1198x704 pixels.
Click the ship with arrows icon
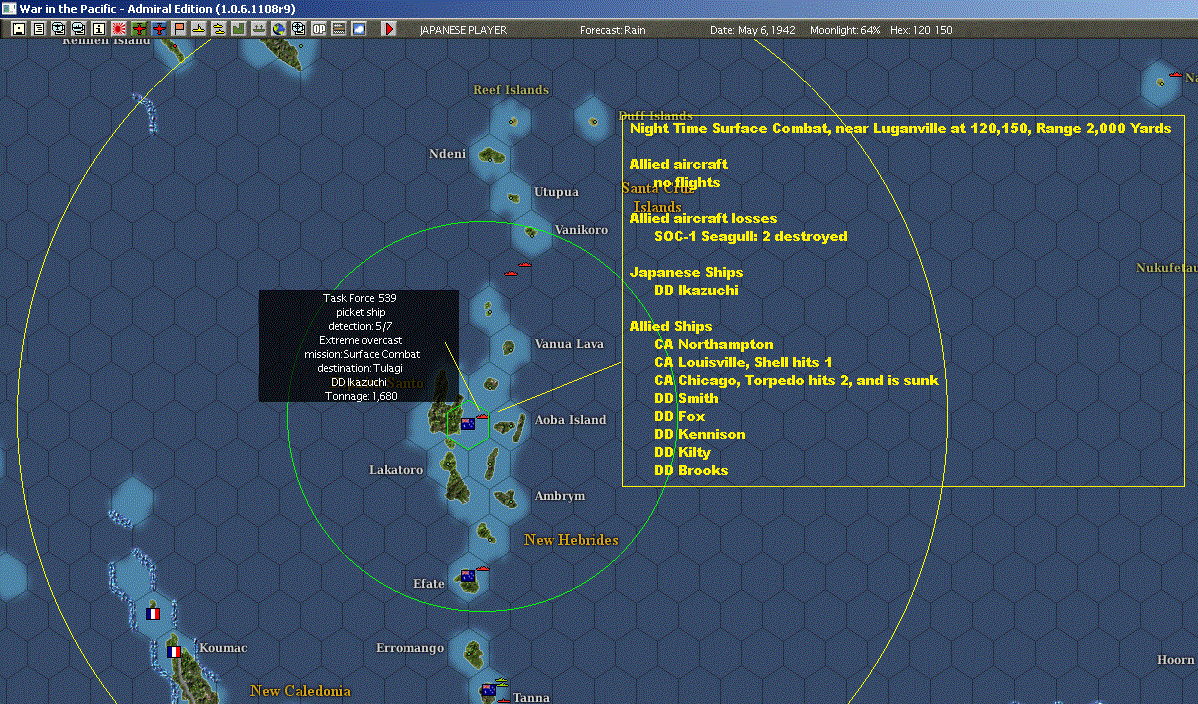258,29
